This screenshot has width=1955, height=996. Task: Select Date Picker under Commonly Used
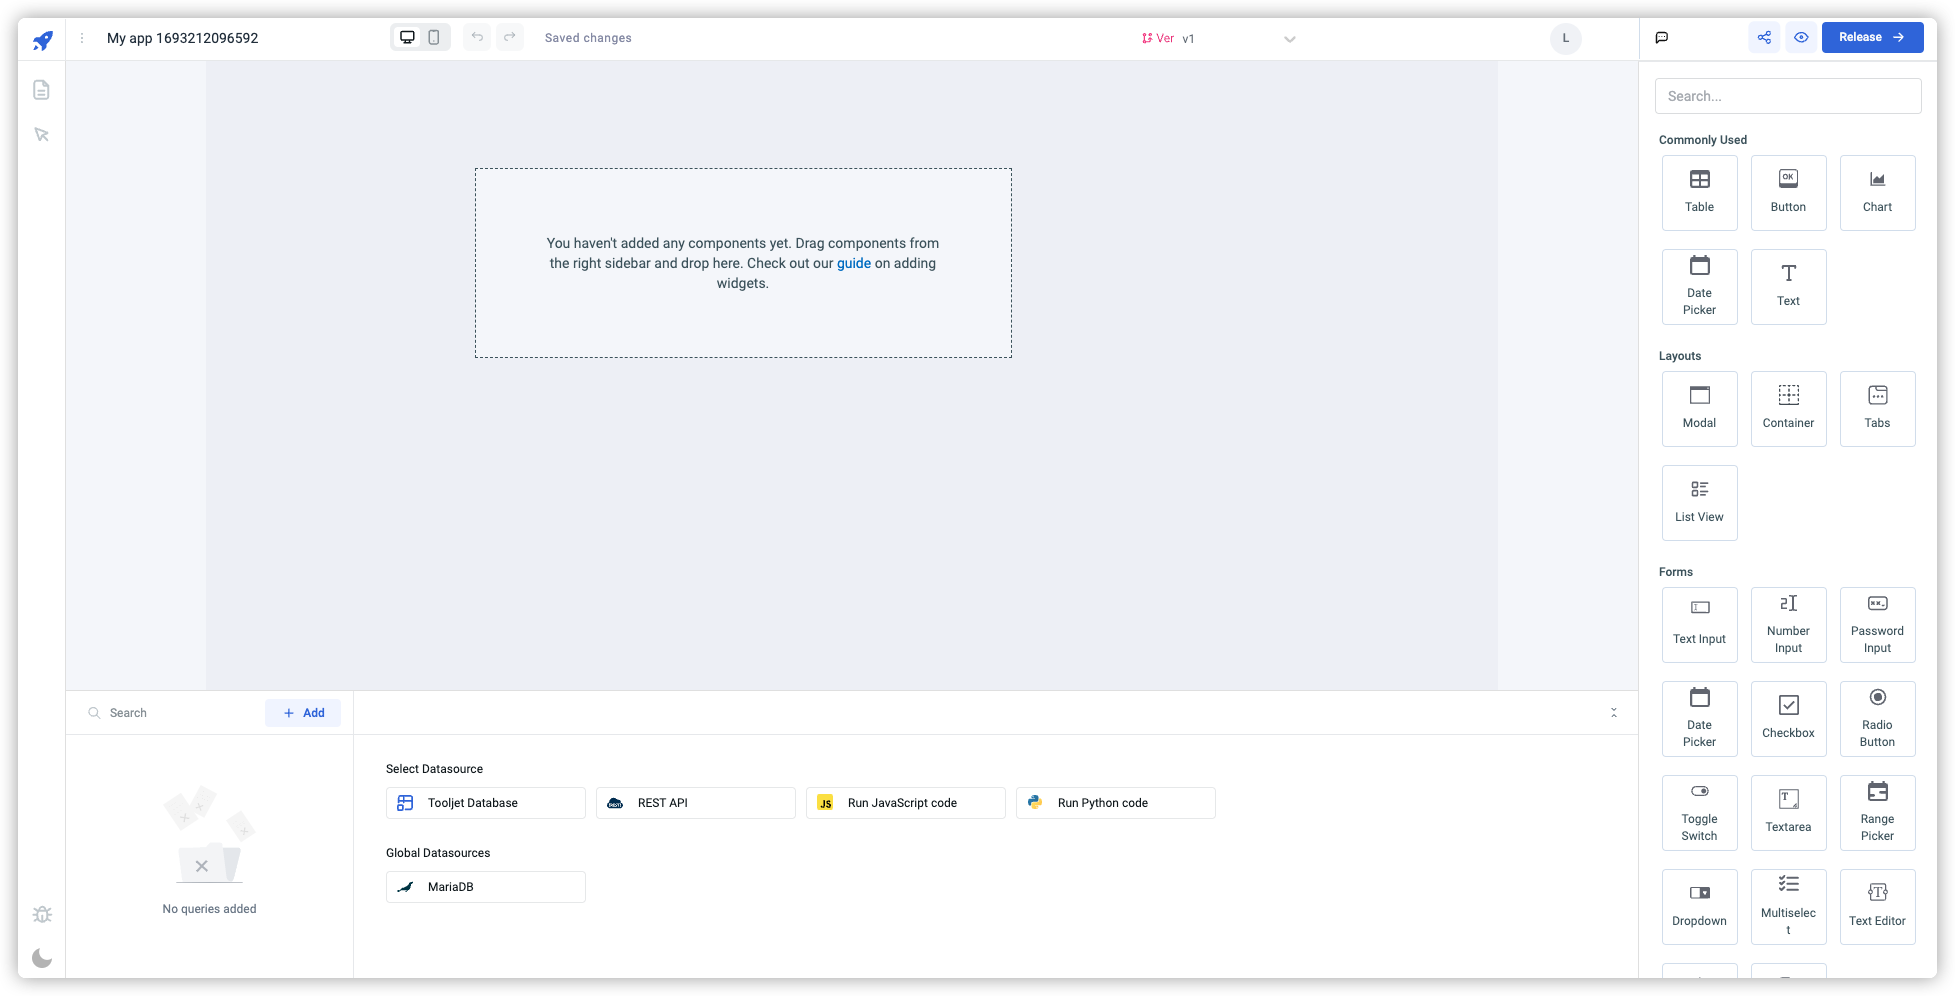pos(1699,286)
